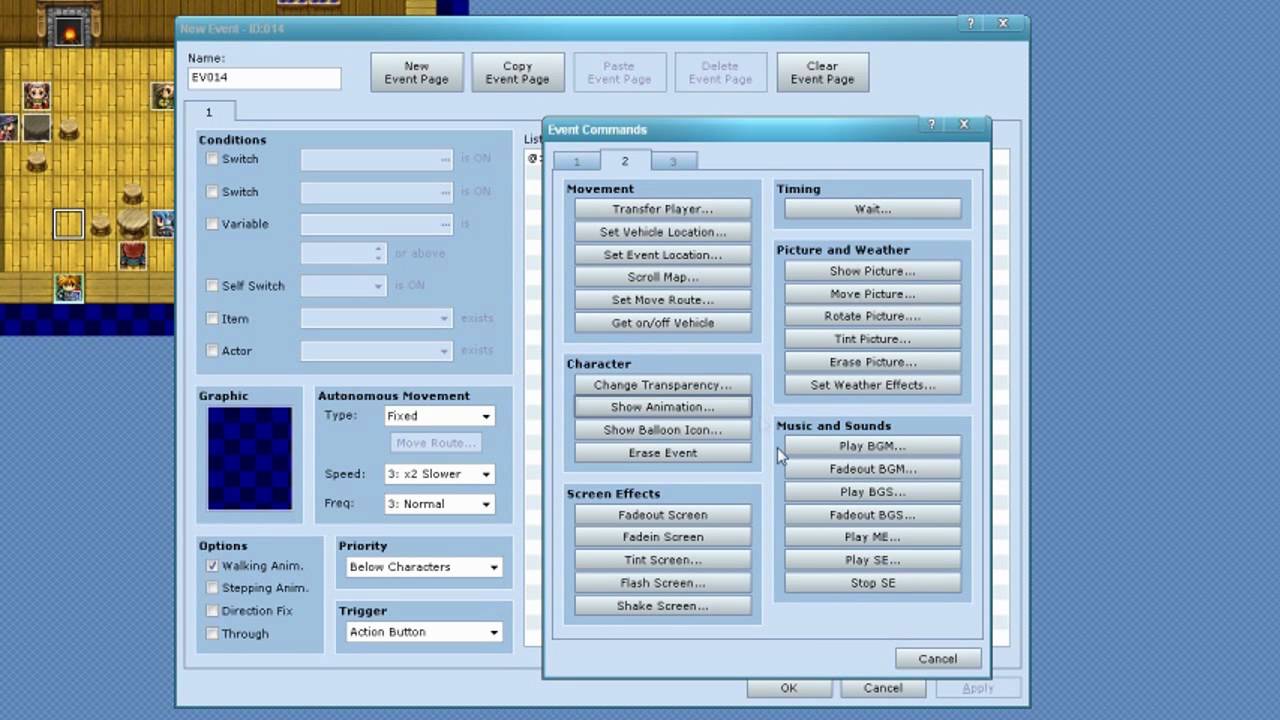Click the help icon of New Event window

tap(970, 23)
